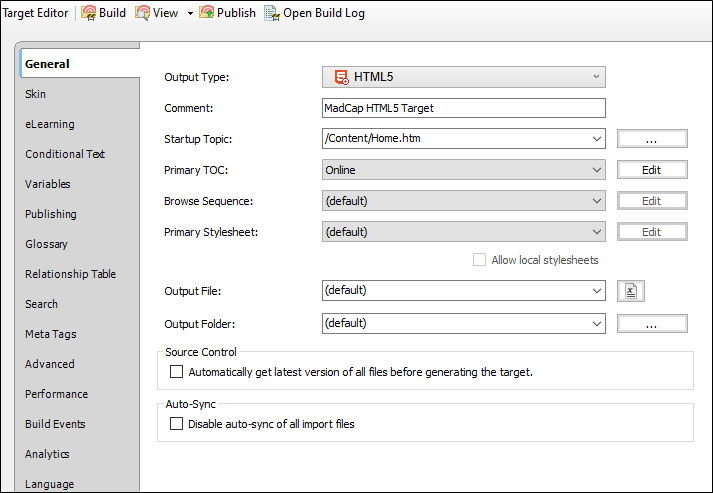Click the Output File export icon button

click(631, 291)
